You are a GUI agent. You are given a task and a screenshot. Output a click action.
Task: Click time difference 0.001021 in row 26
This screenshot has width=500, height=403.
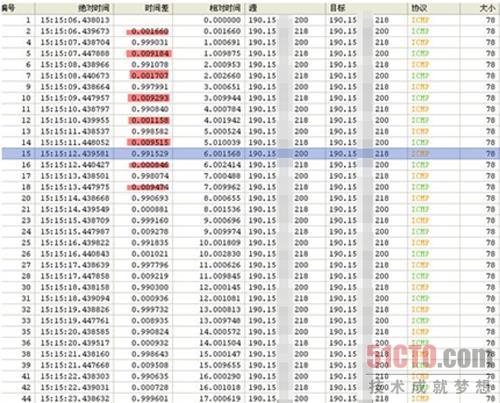(150, 254)
